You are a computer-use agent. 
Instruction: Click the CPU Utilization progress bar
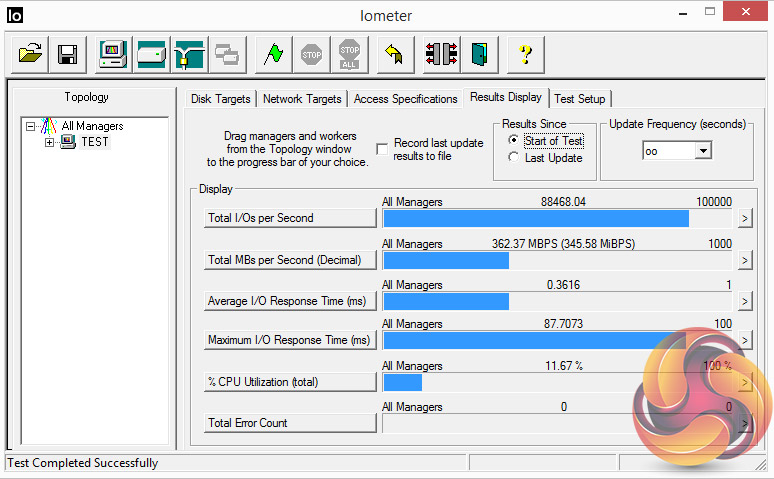558,382
